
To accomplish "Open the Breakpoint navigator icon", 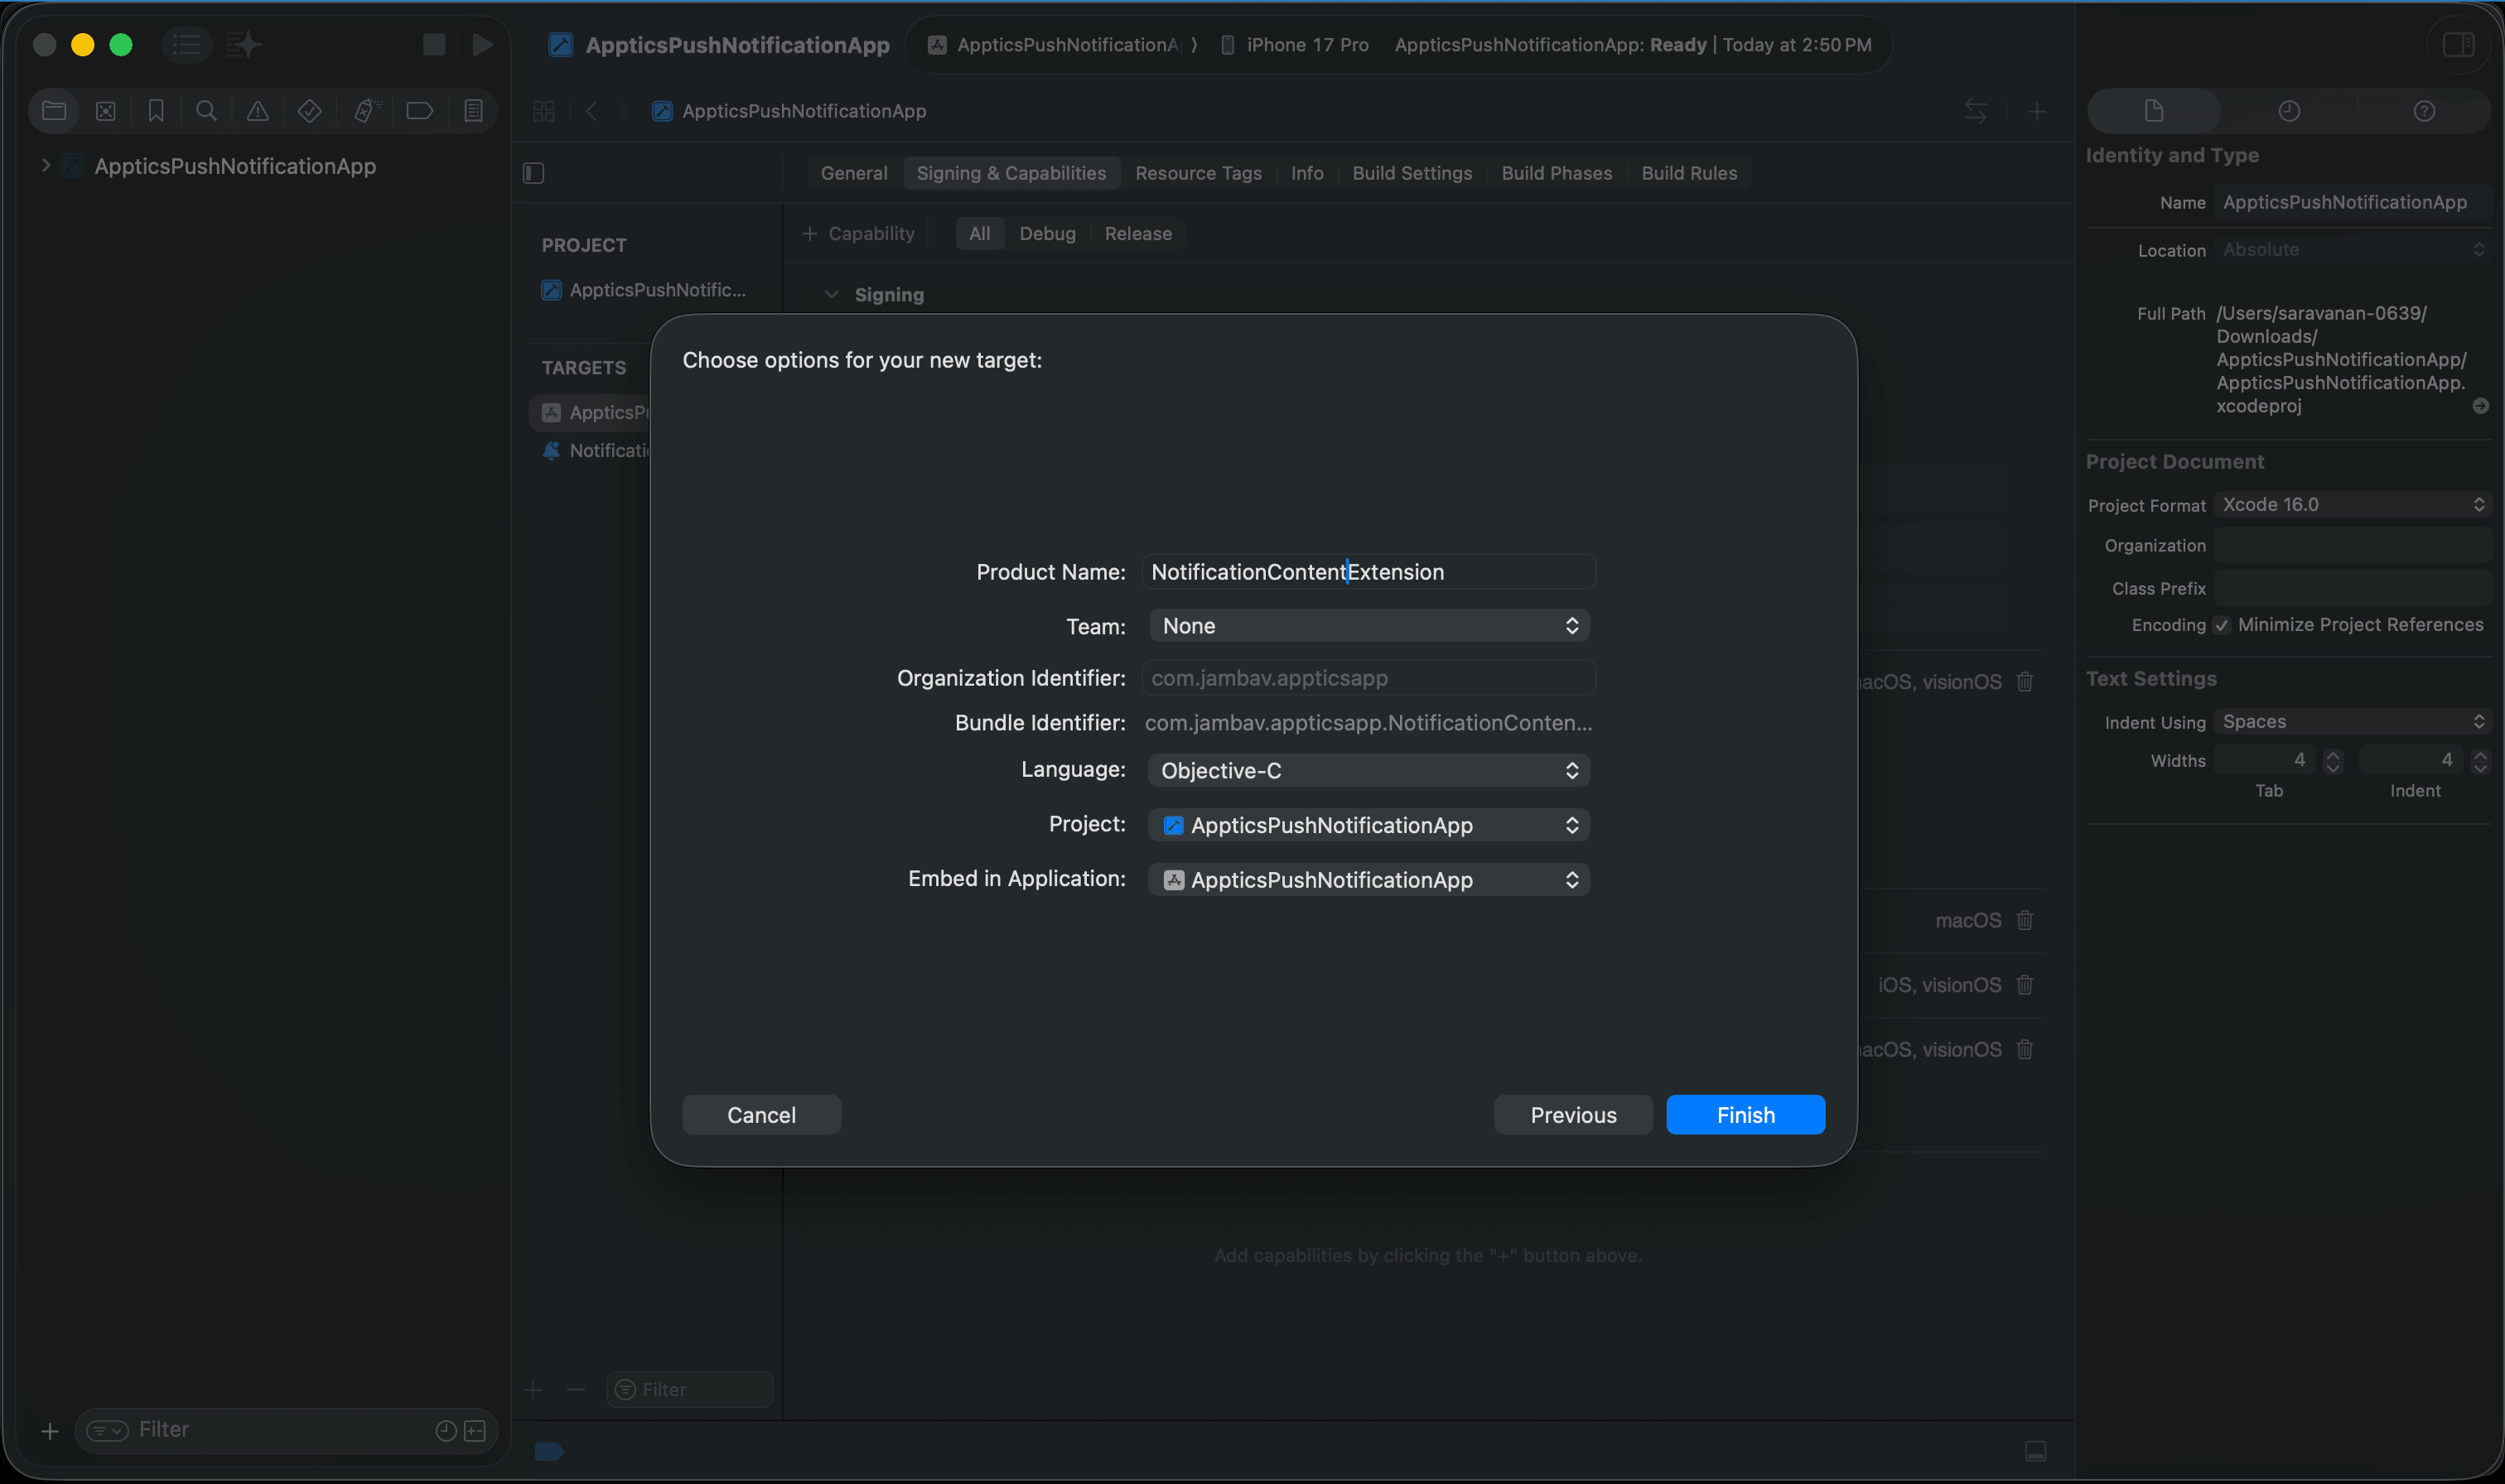I will [419, 111].
